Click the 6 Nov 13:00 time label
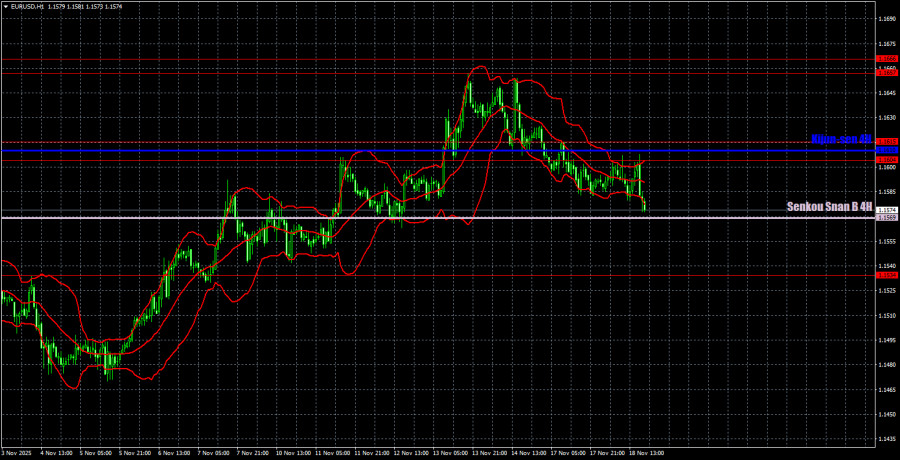 (x=173, y=454)
